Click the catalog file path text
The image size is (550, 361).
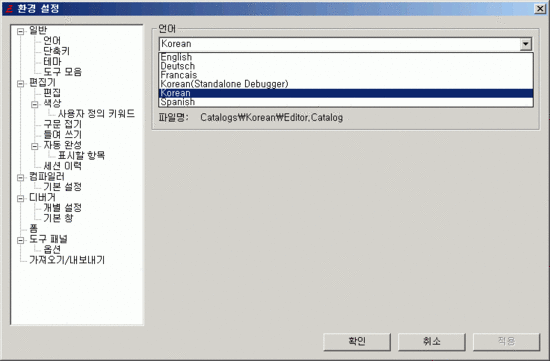tap(271, 118)
